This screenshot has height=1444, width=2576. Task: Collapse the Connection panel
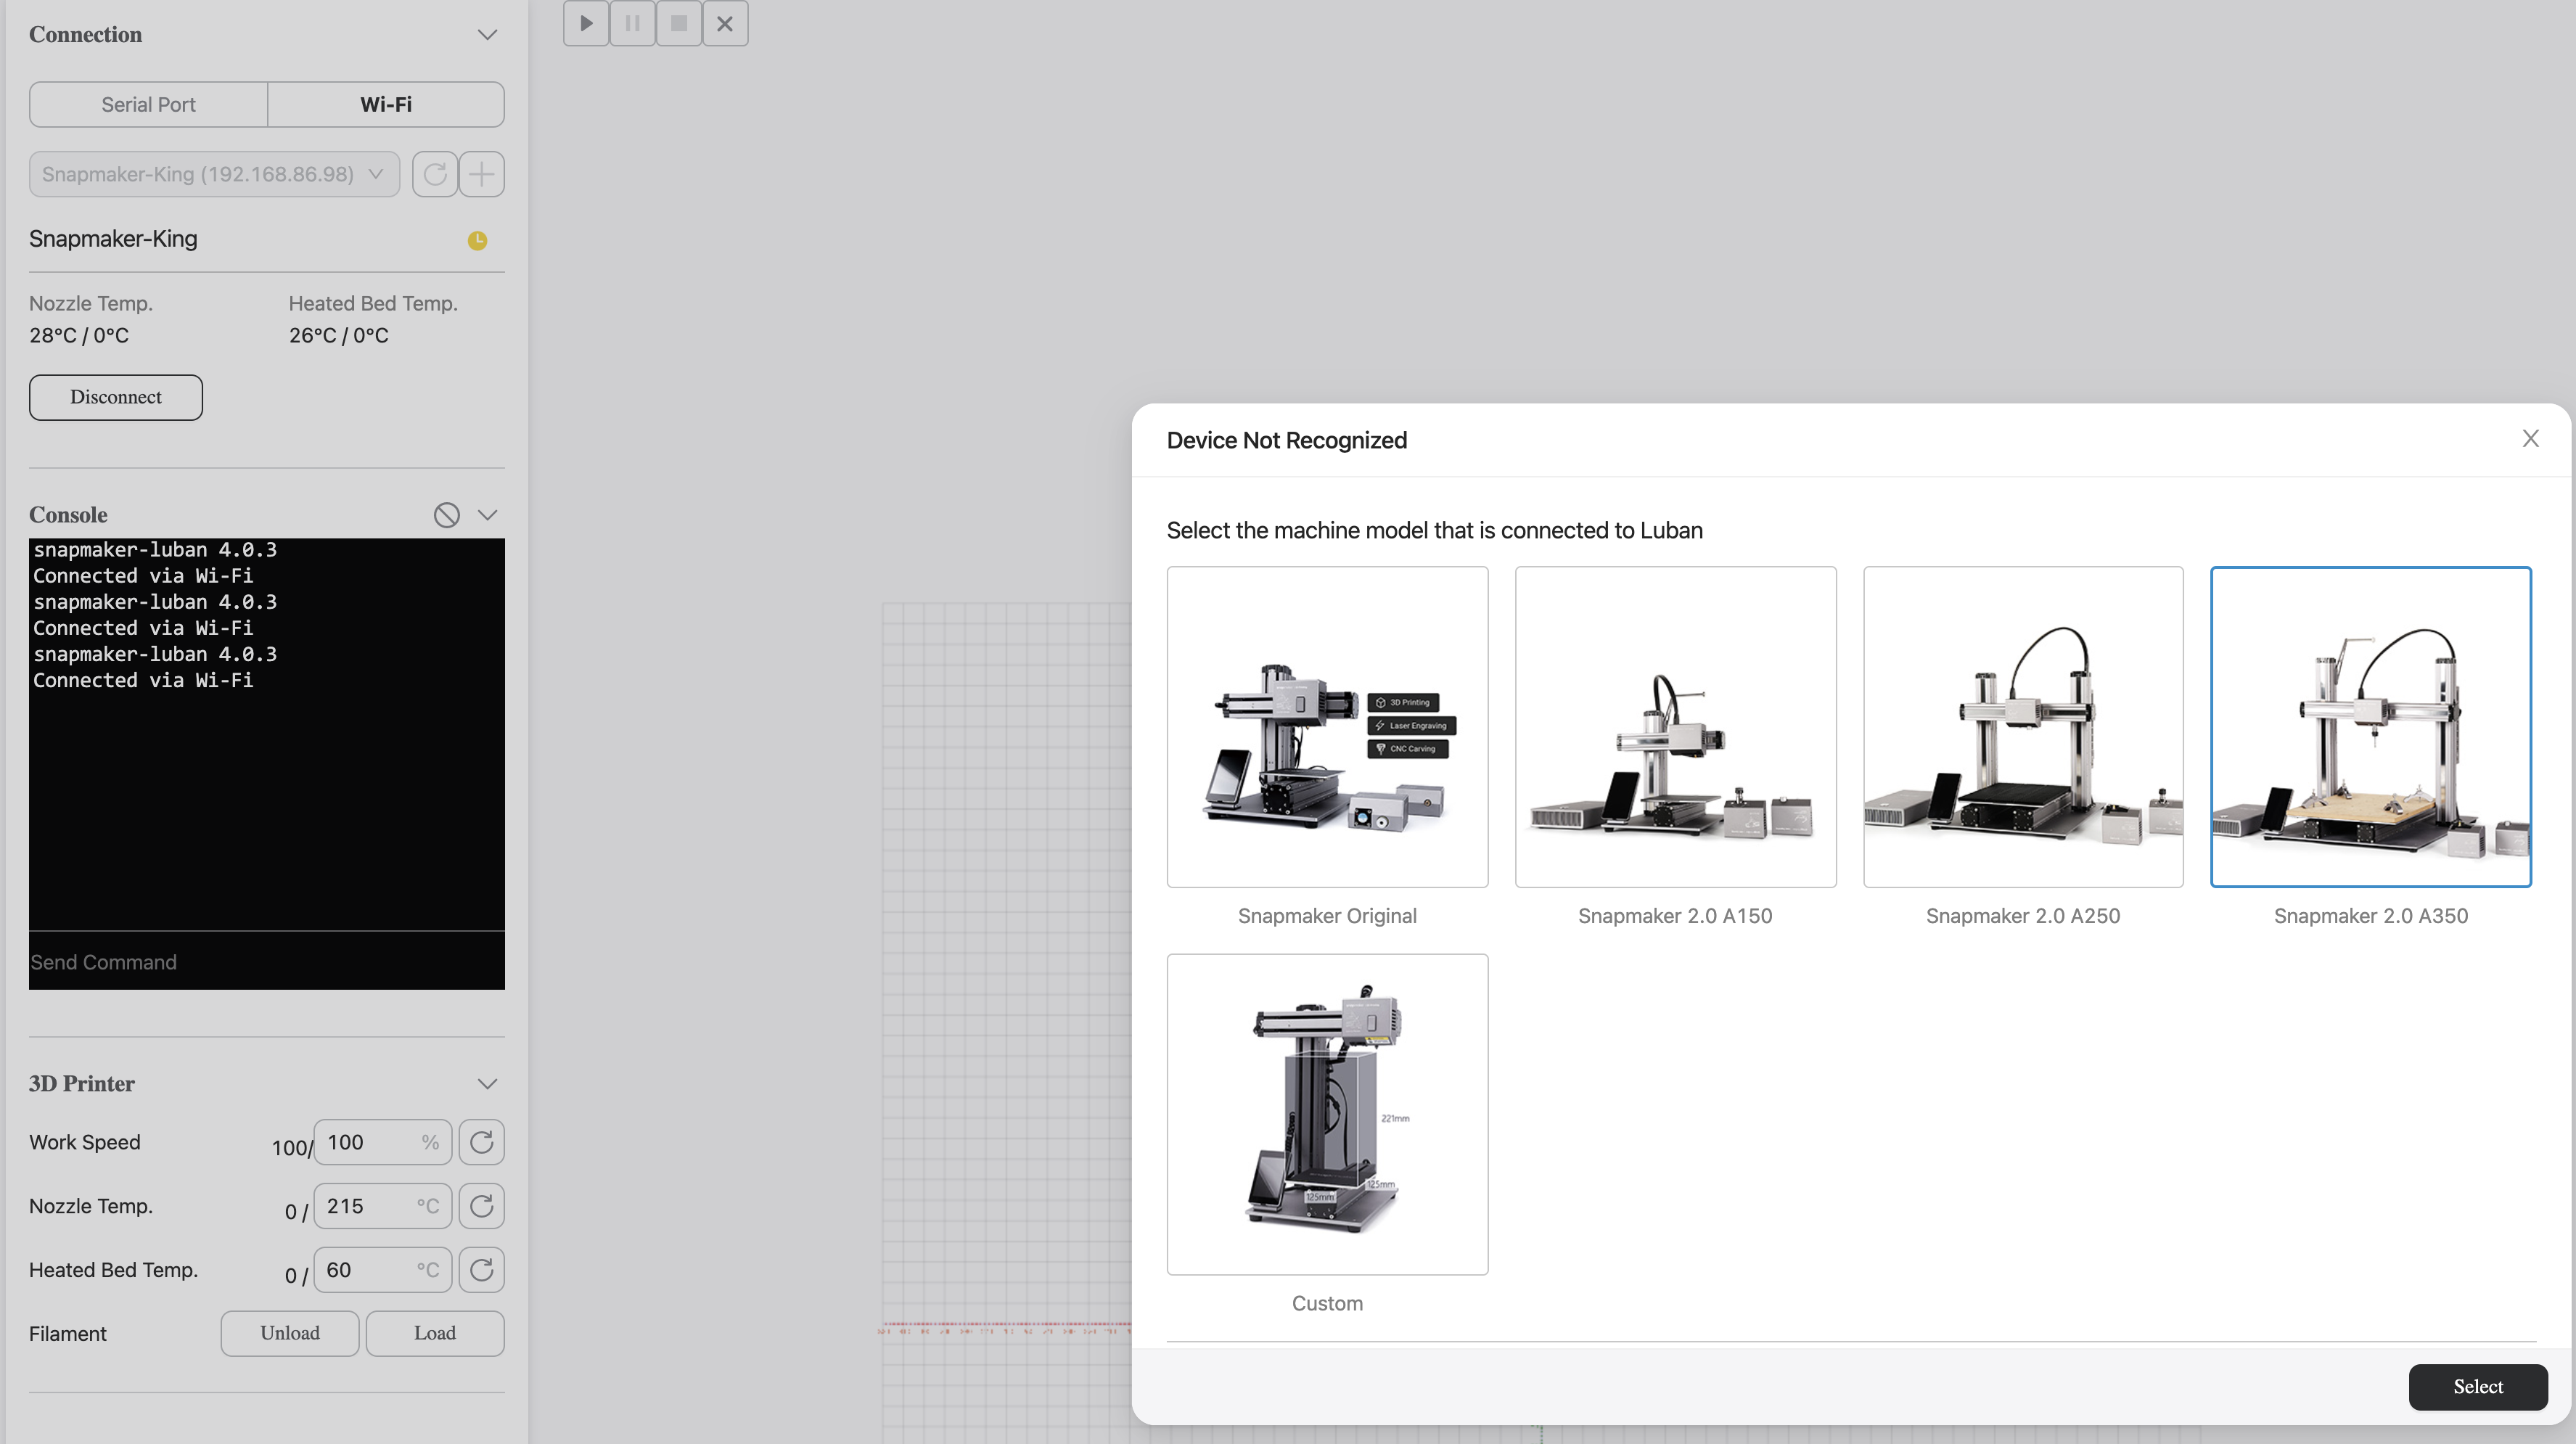[x=487, y=35]
